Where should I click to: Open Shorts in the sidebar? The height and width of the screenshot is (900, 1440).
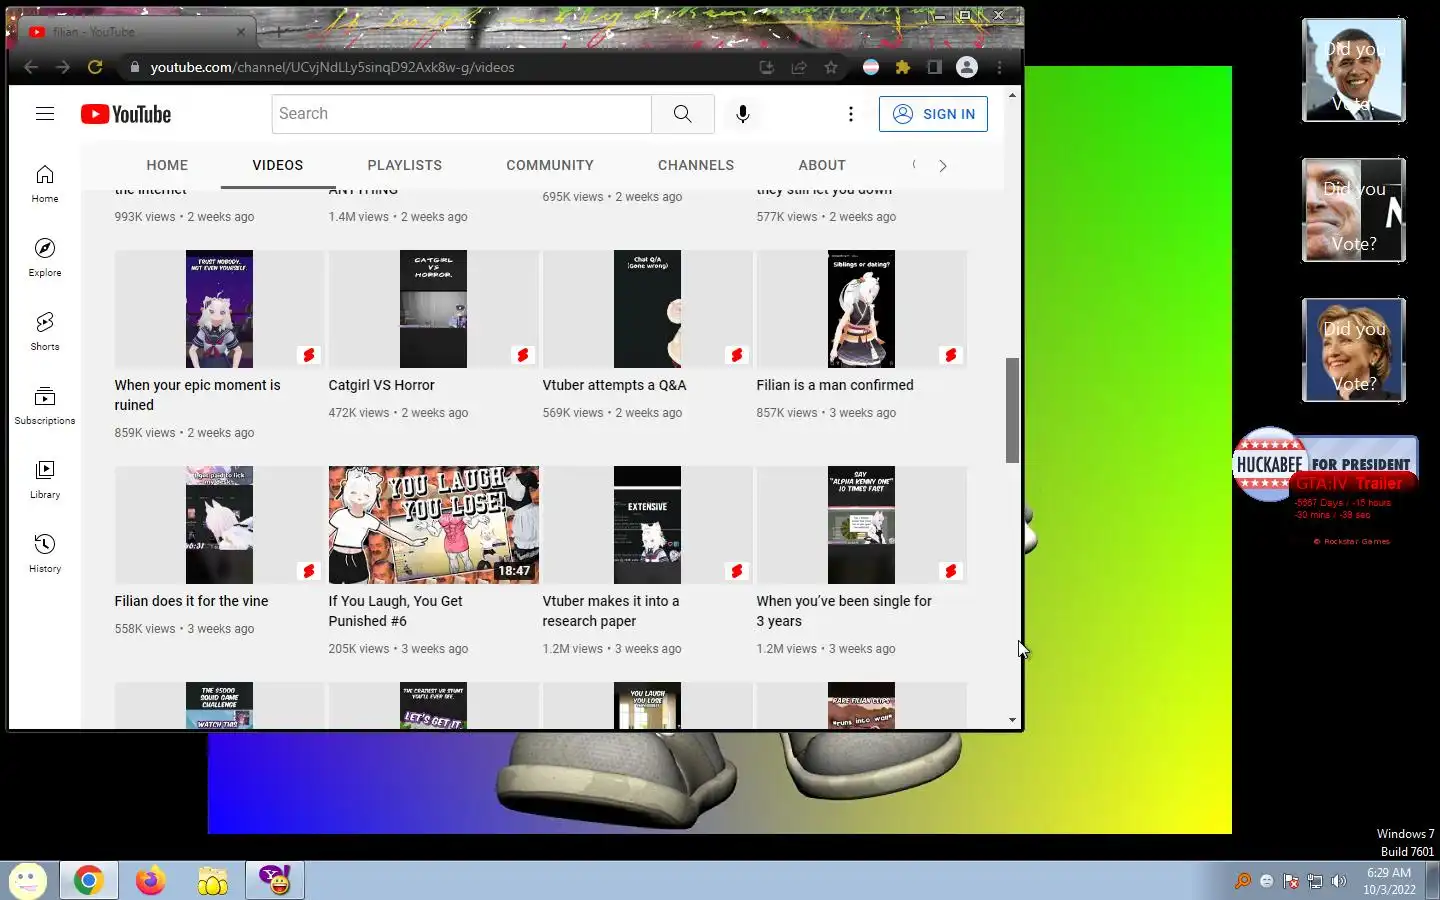(45, 332)
